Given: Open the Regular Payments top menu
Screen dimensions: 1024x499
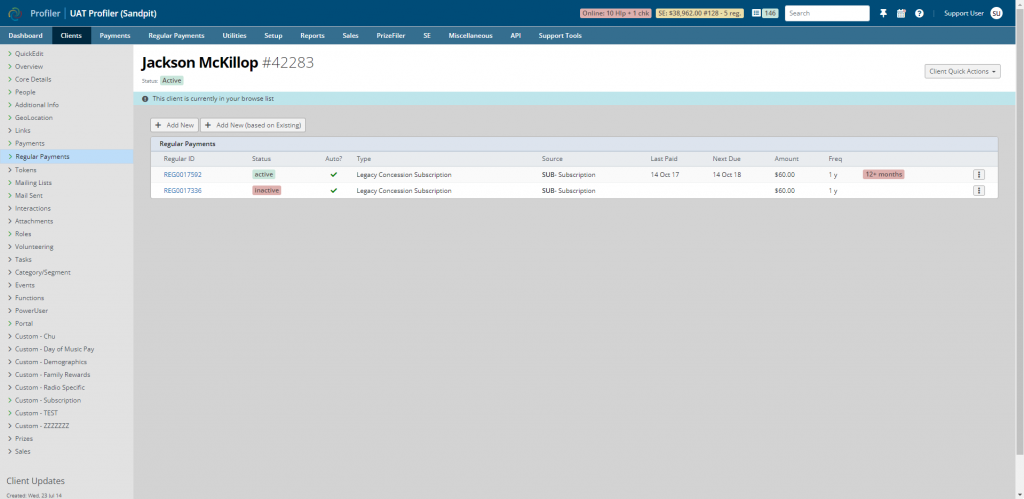Looking at the screenshot, I should tap(176, 35).
